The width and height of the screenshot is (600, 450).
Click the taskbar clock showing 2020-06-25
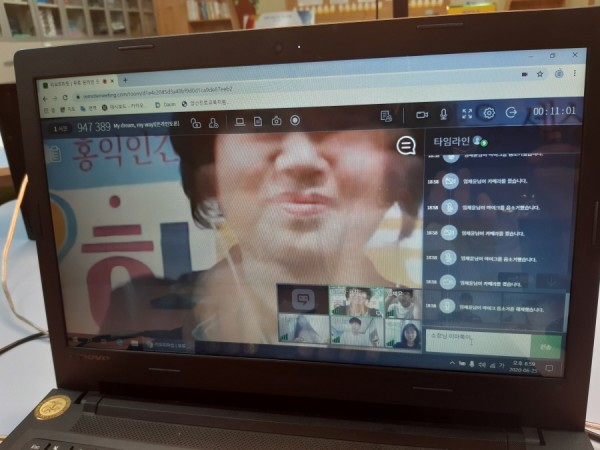pyautogui.click(x=522, y=367)
